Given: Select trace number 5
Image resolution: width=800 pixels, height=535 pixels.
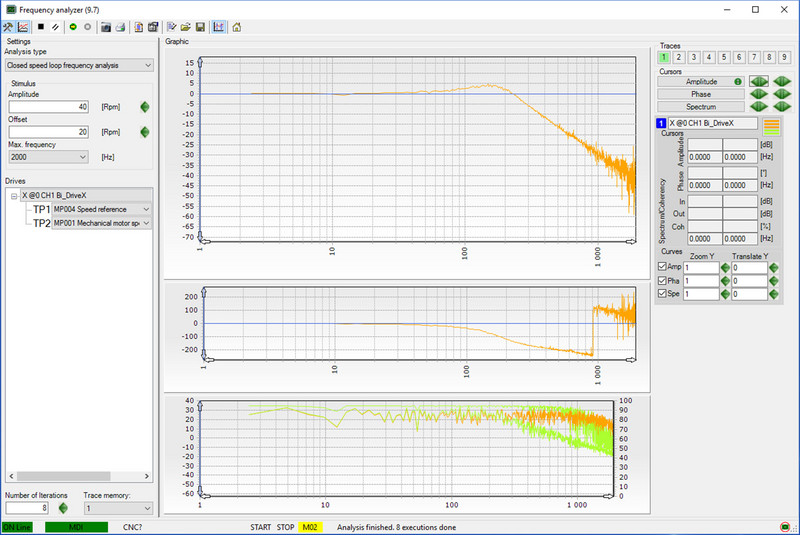Looking at the screenshot, I should click(724, 58).
